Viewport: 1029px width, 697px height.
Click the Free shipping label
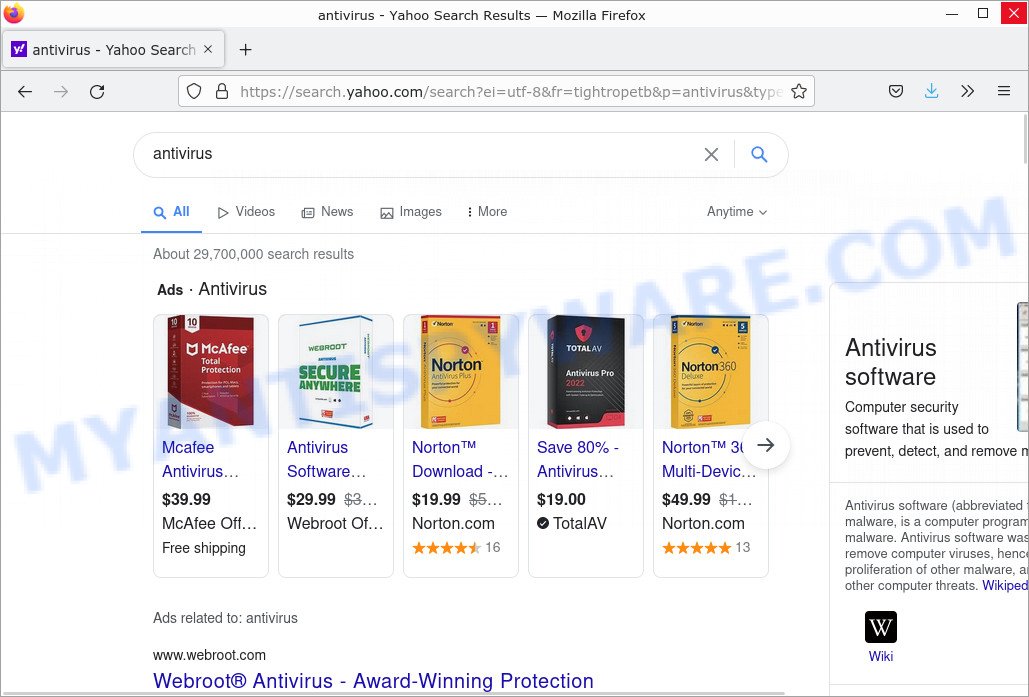coord(203,548)
